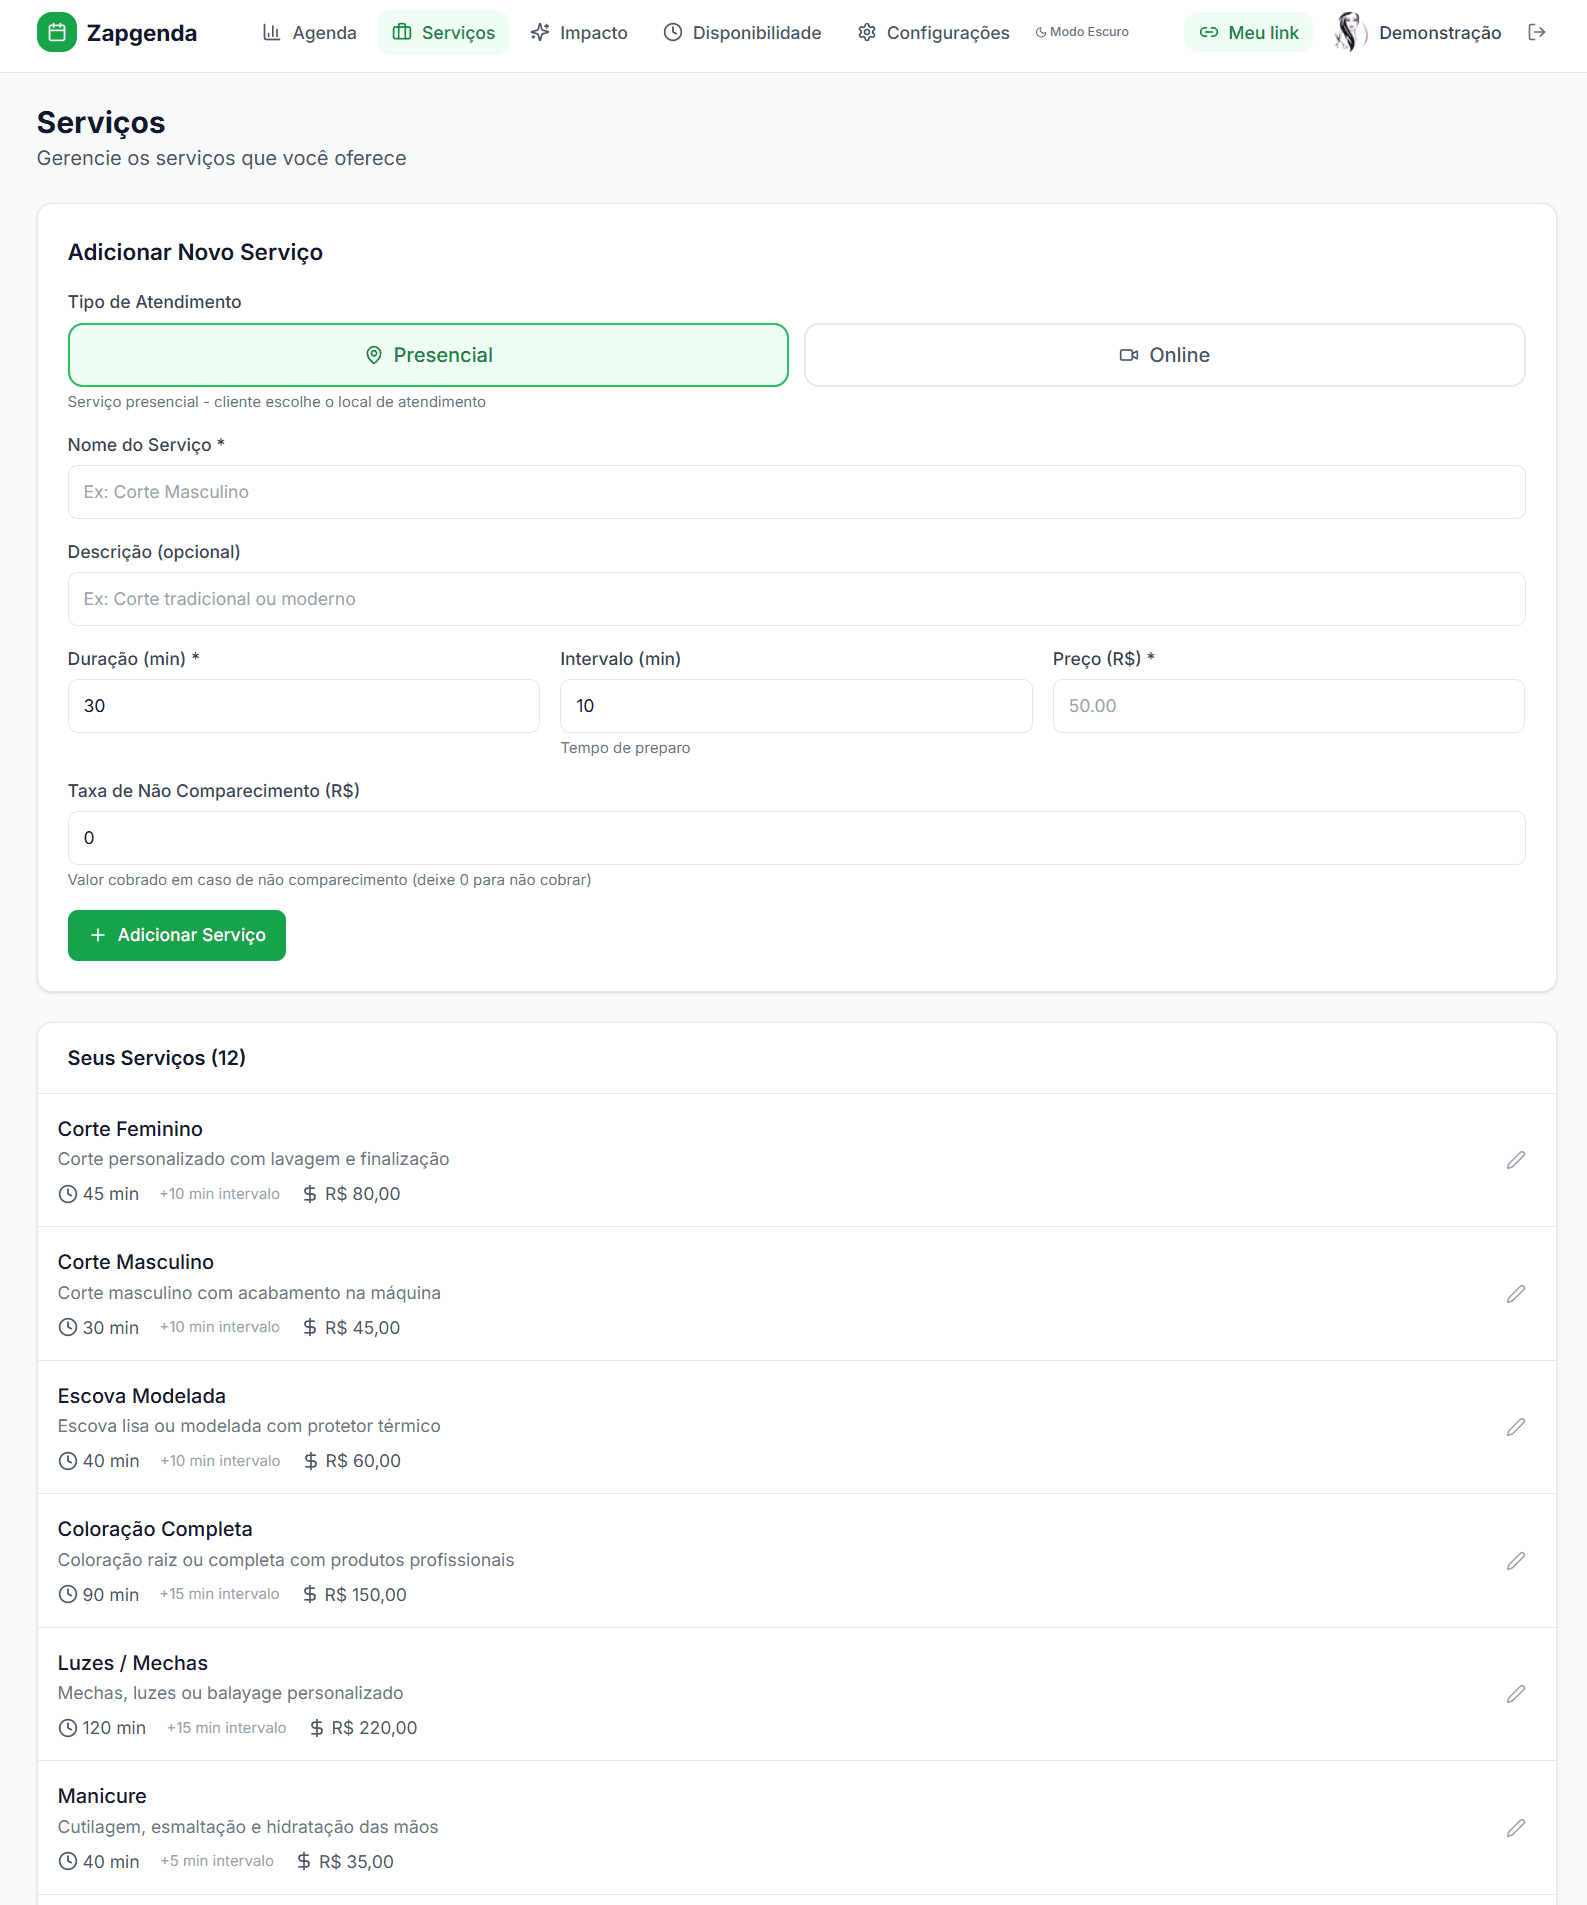Focus the Nome do Serviço field
1587x1905 pixels.
pos(796,492)
